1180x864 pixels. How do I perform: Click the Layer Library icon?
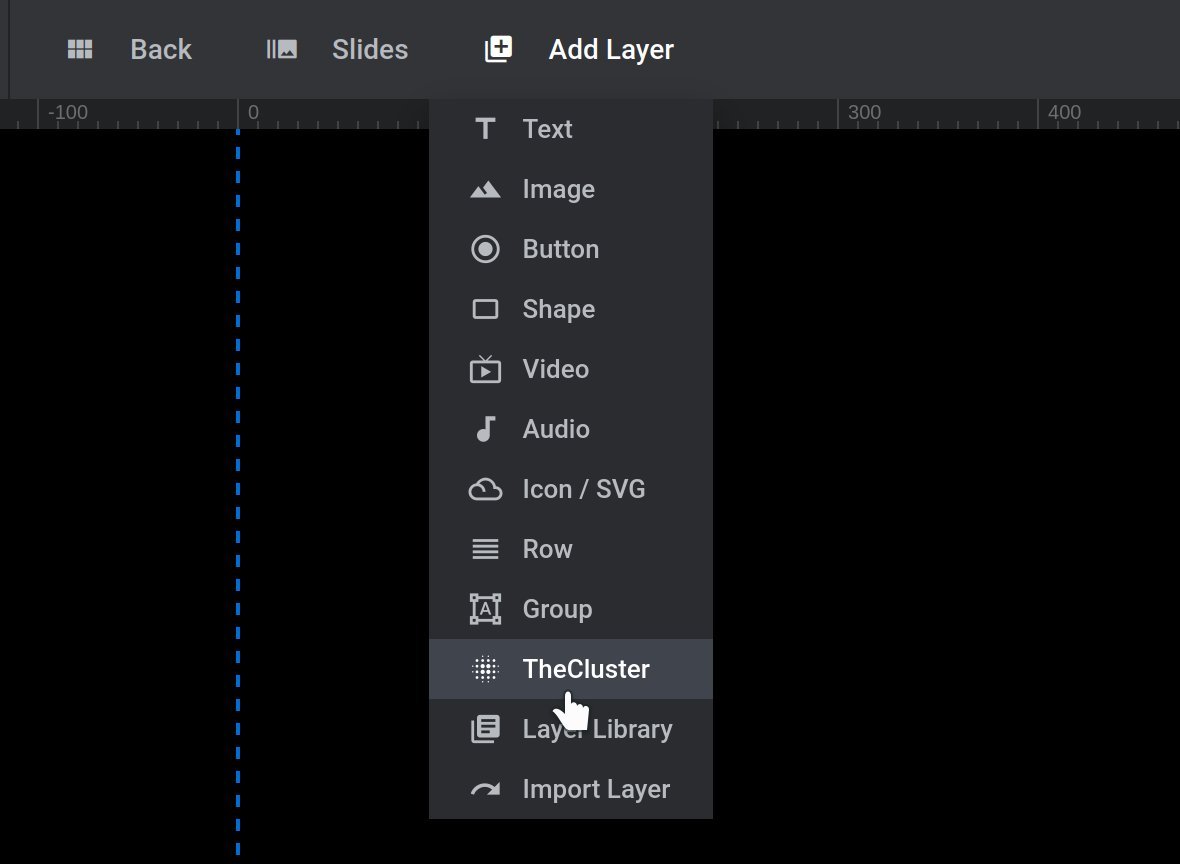[485, 729]
